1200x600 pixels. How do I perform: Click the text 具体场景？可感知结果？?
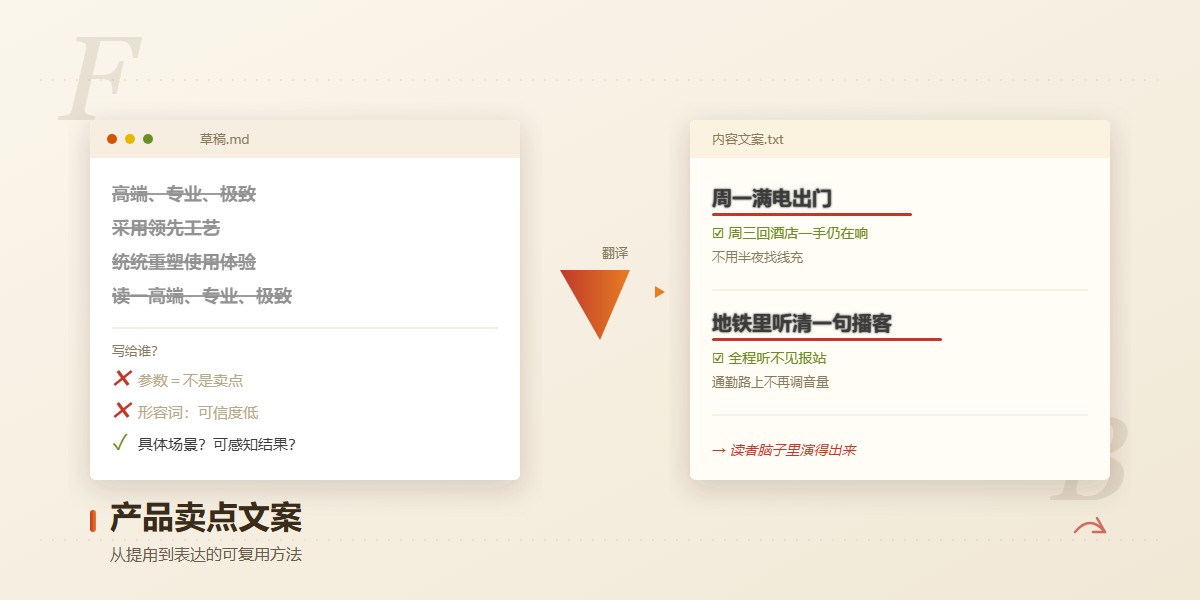217,444
